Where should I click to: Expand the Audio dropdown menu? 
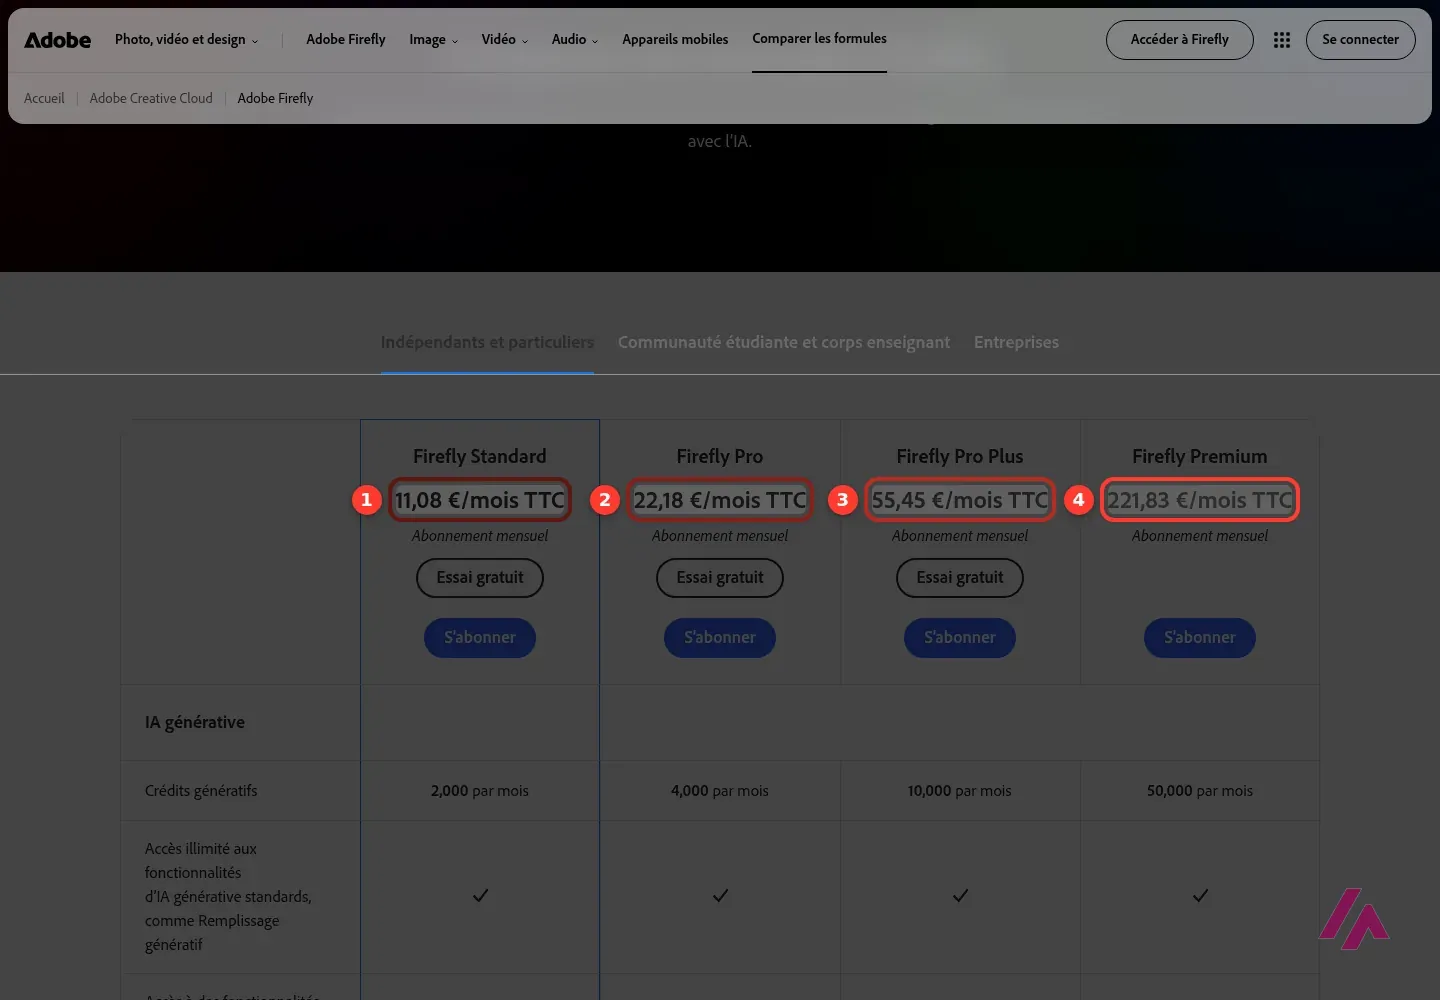(x=575, y=40)
